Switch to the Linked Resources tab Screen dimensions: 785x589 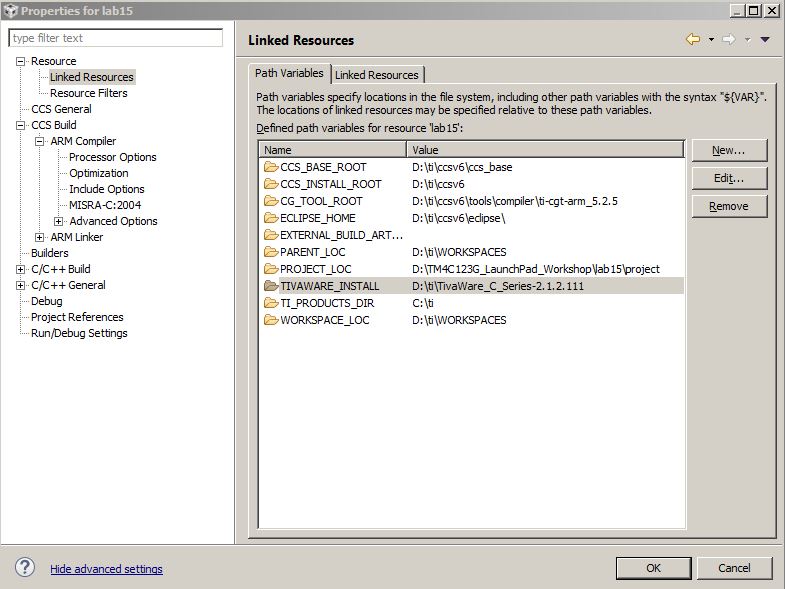pyautogui.click(x=376, y=75)
